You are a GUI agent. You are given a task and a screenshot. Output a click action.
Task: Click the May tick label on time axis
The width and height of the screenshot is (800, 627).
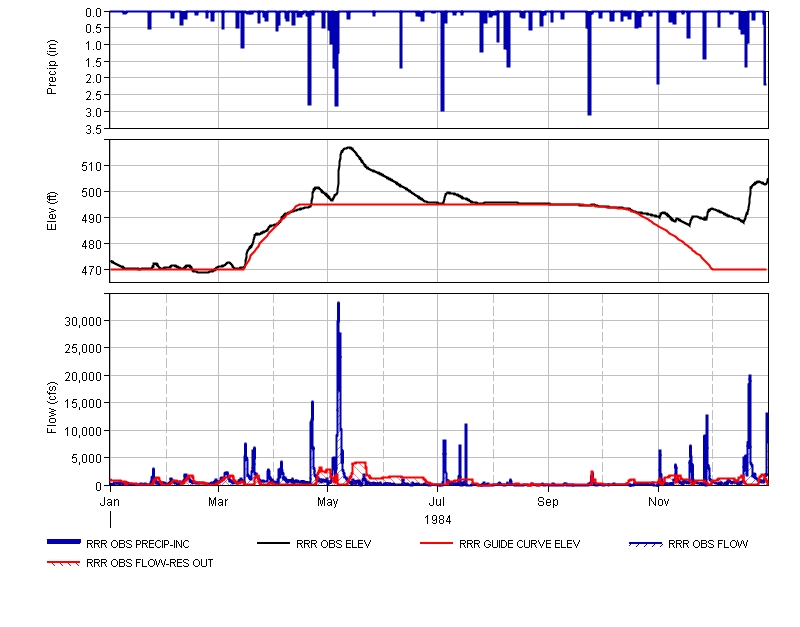coord(328,499)
